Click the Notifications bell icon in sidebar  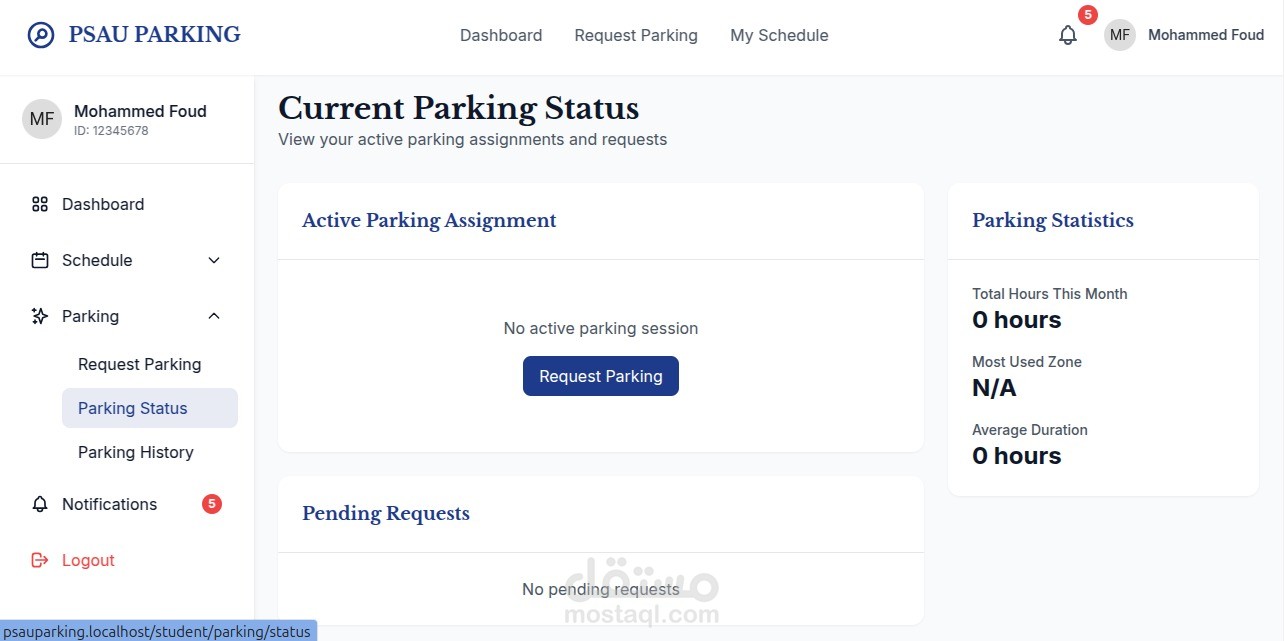pyautogui.click(x=40, y=504)
